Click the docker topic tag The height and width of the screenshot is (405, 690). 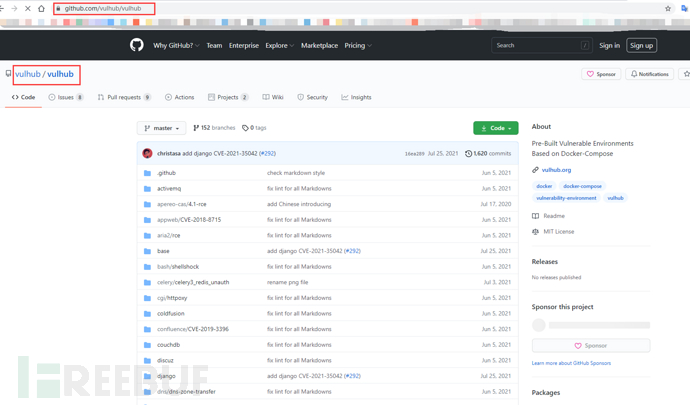pyautogui.click(x=544, y=186)
